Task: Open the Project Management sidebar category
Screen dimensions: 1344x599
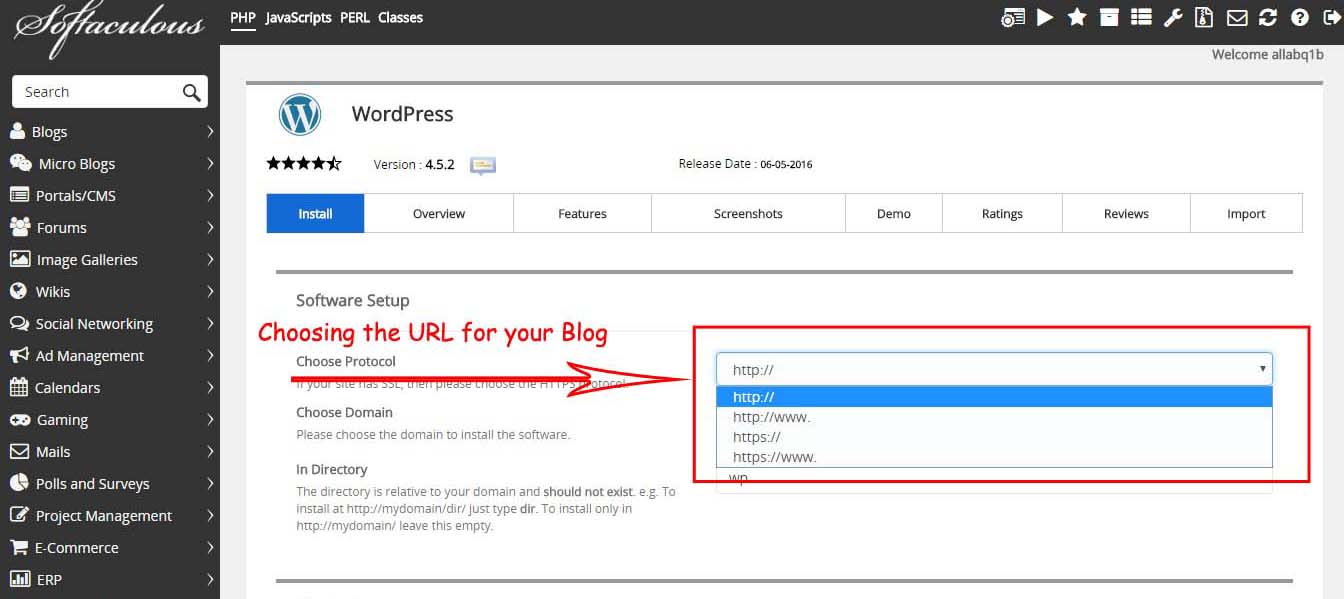Action: coord(110,515)
